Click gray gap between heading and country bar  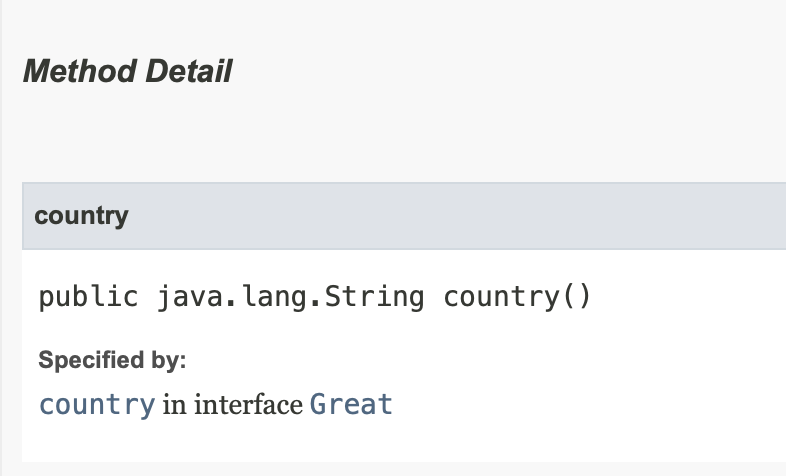tap(391, 135)
